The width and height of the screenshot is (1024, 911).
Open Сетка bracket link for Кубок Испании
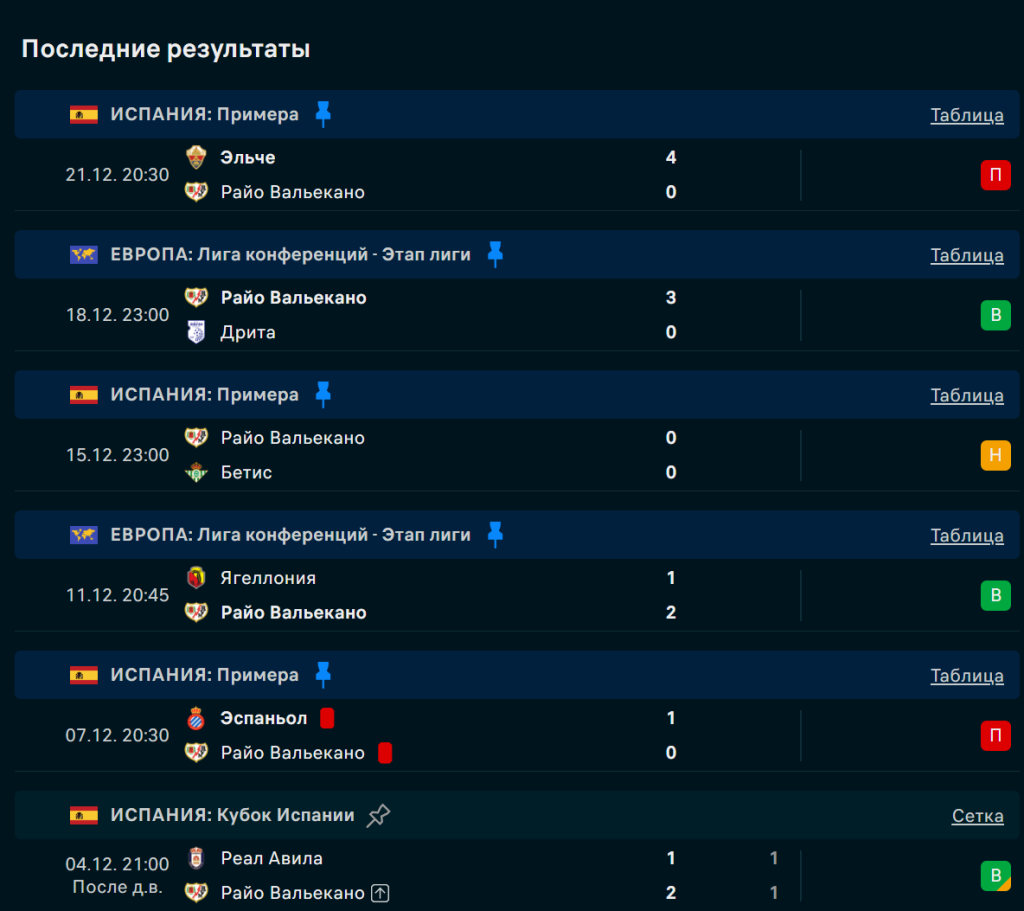(977, 816)
